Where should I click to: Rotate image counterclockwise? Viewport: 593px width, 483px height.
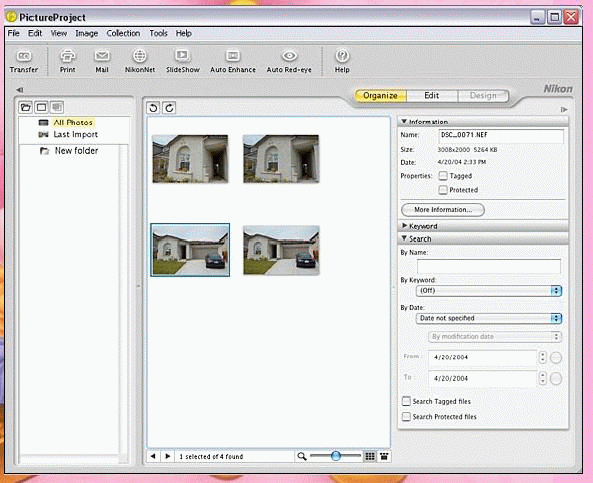[153, 108]
